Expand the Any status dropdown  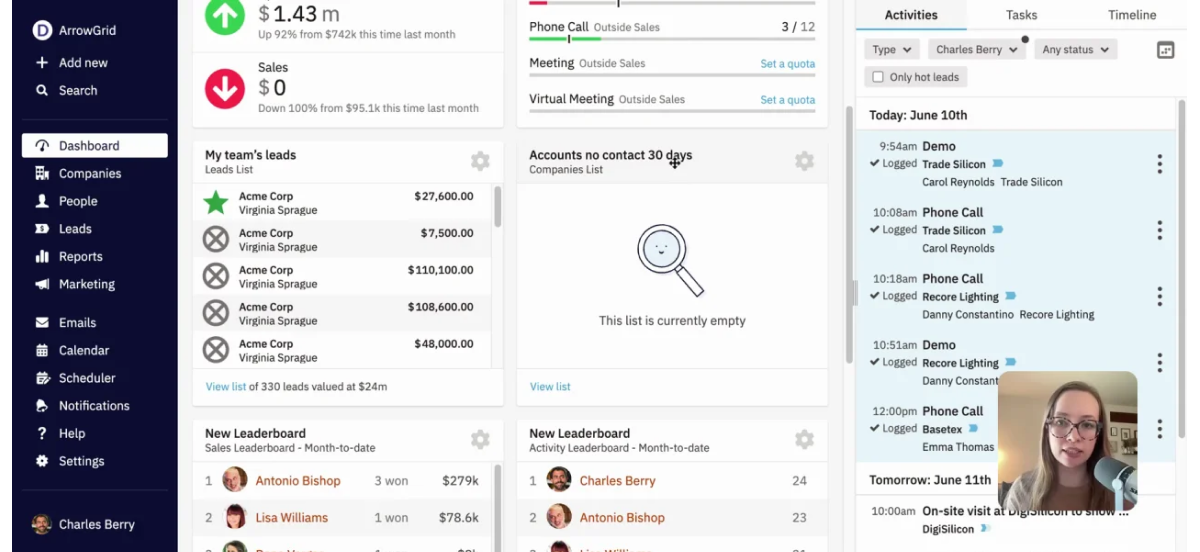[1075, 49]
